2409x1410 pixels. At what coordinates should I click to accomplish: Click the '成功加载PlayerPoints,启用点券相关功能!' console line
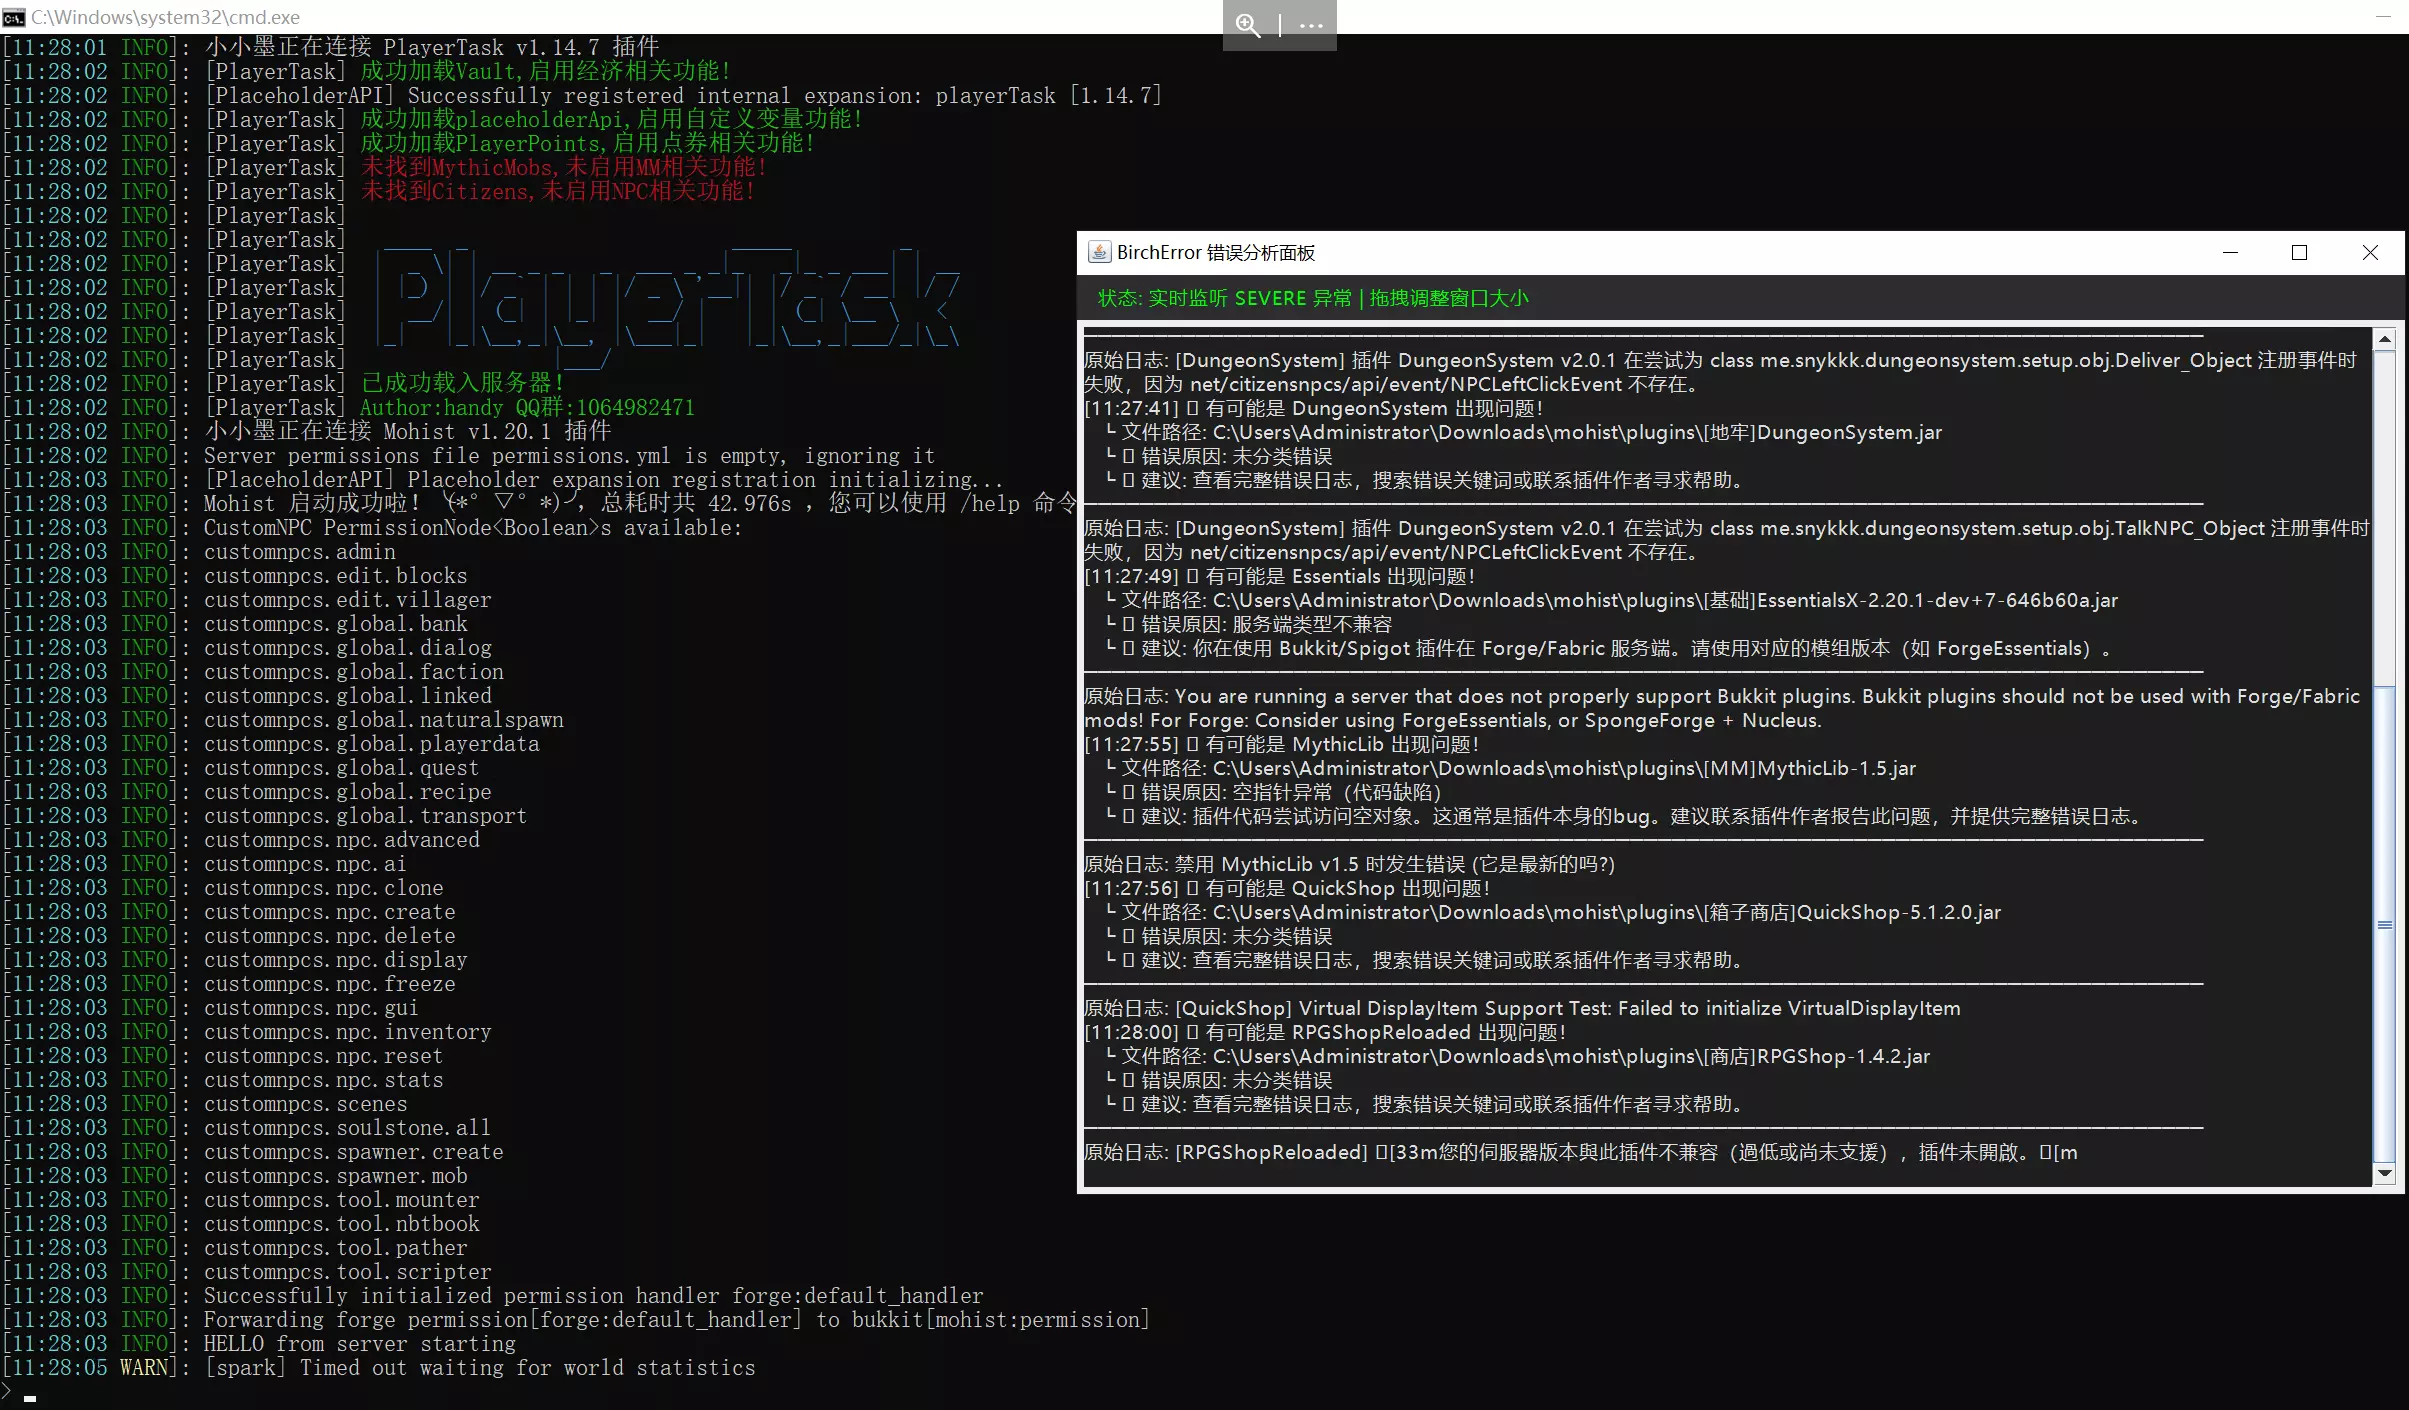click(409, 143)
